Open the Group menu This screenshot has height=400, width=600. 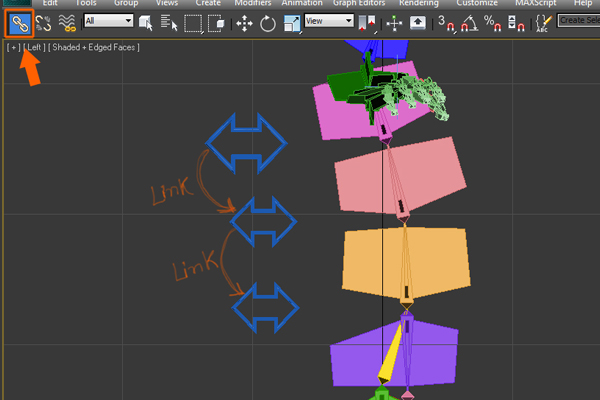pyautogui.click(x=126, y=3)
